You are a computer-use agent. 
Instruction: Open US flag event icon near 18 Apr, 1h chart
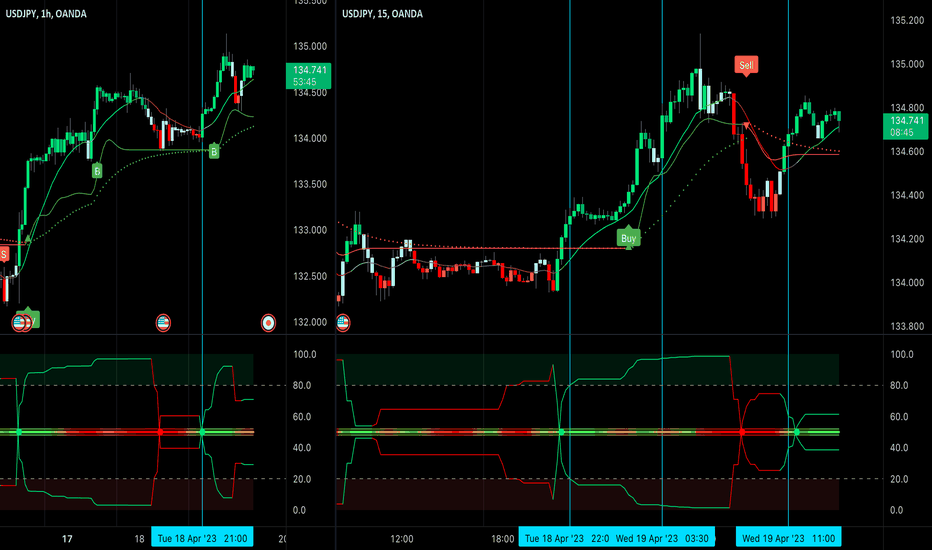[x=163, y=323]
